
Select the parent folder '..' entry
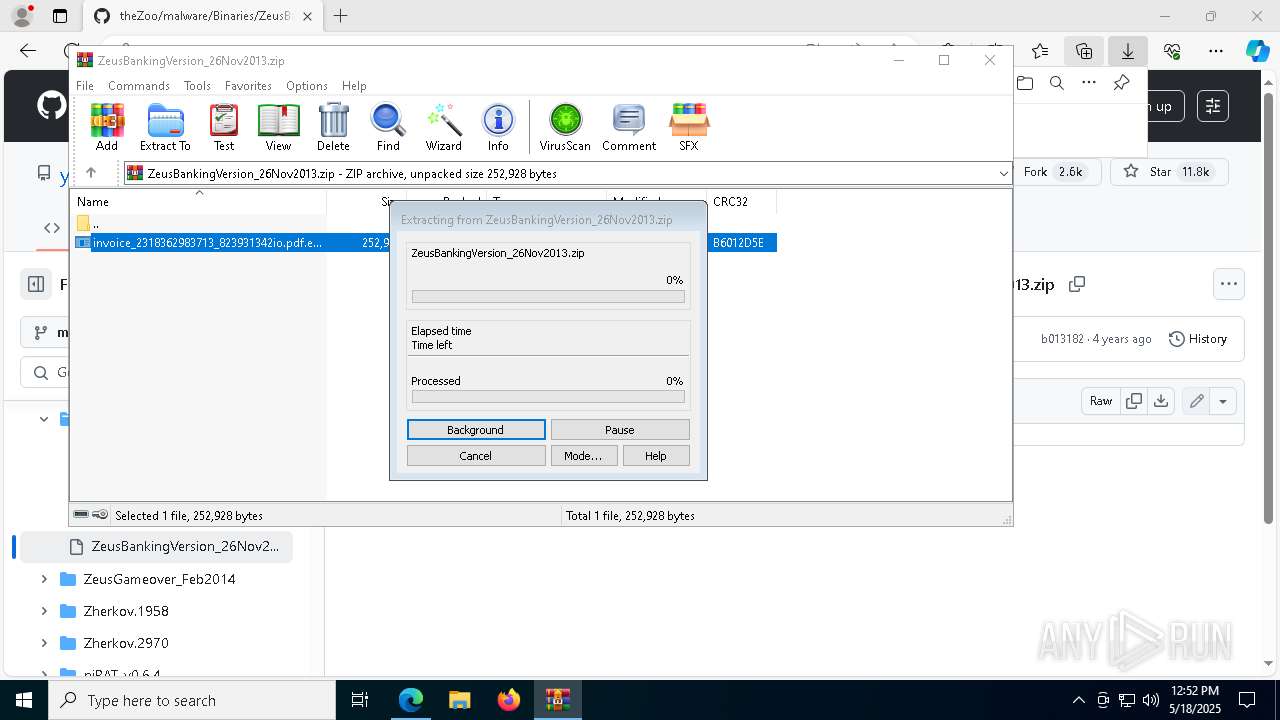[95, 223]
